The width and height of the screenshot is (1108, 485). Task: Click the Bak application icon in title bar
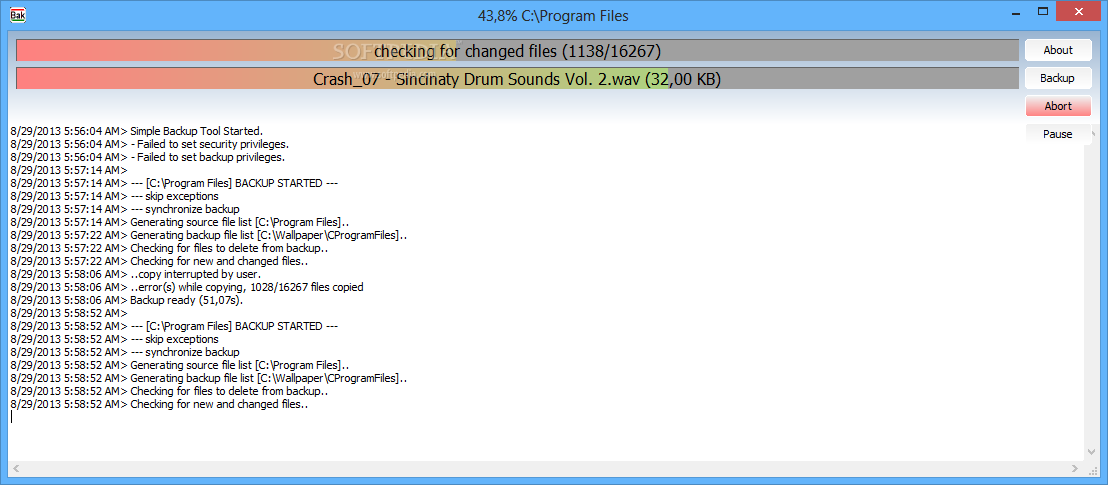(18, 13)
